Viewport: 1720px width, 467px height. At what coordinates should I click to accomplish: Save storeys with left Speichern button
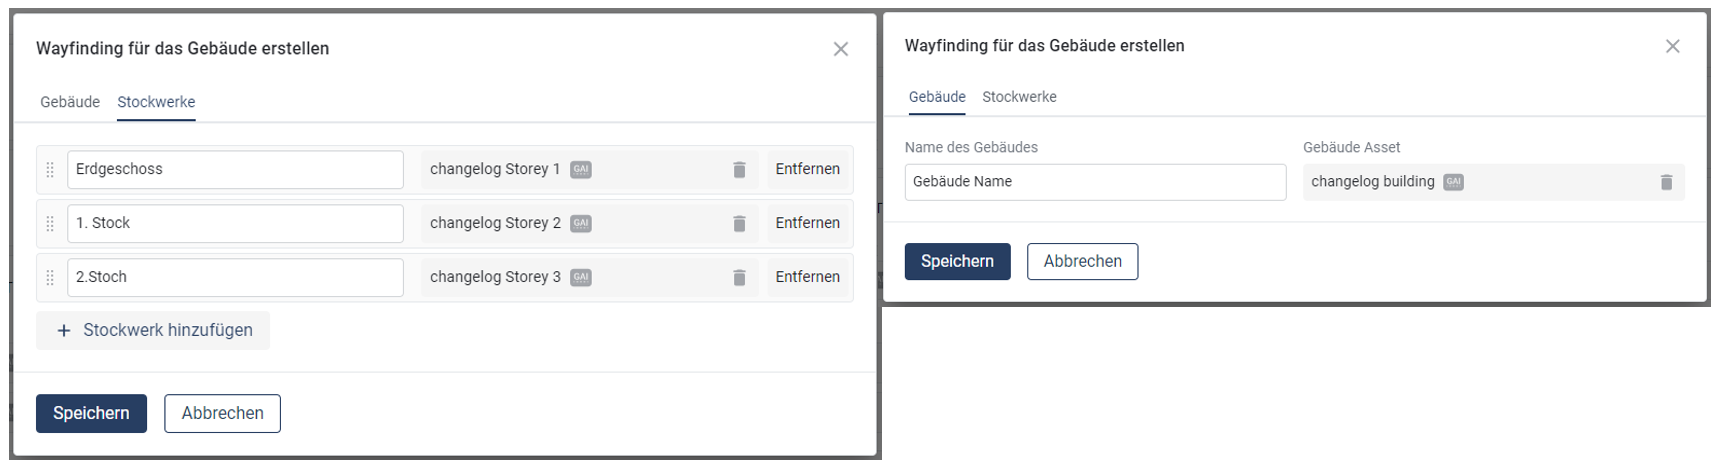click(91, 413)
